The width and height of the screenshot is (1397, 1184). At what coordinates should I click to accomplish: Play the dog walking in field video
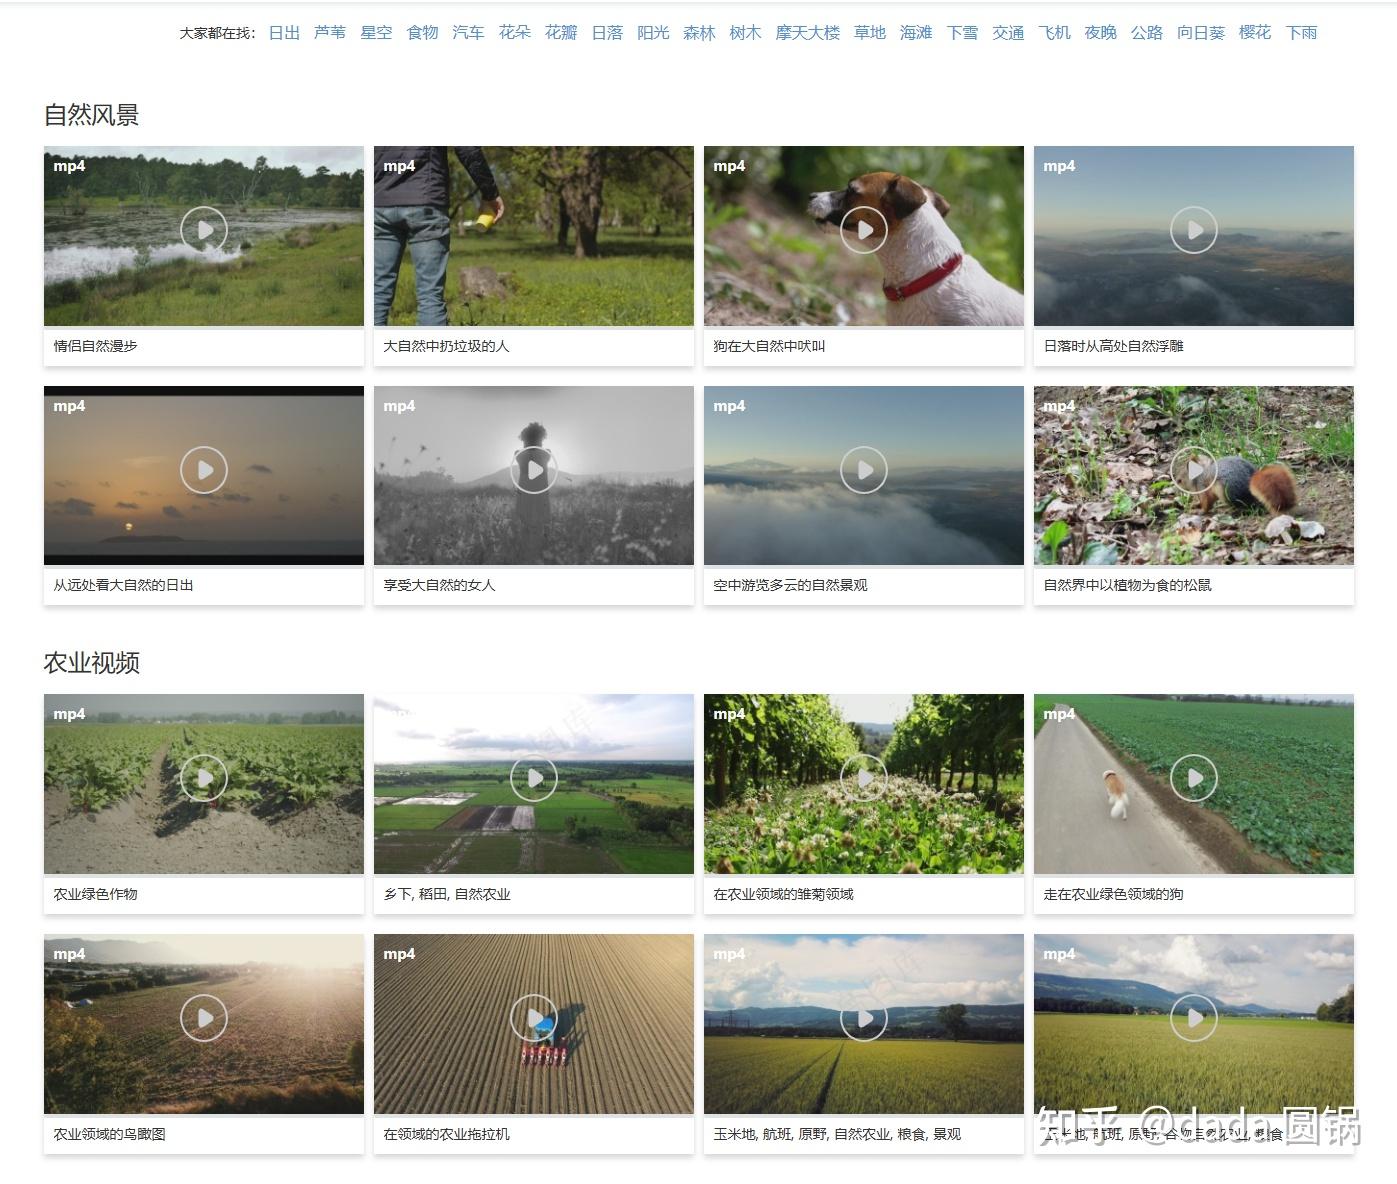point(1194,778)
